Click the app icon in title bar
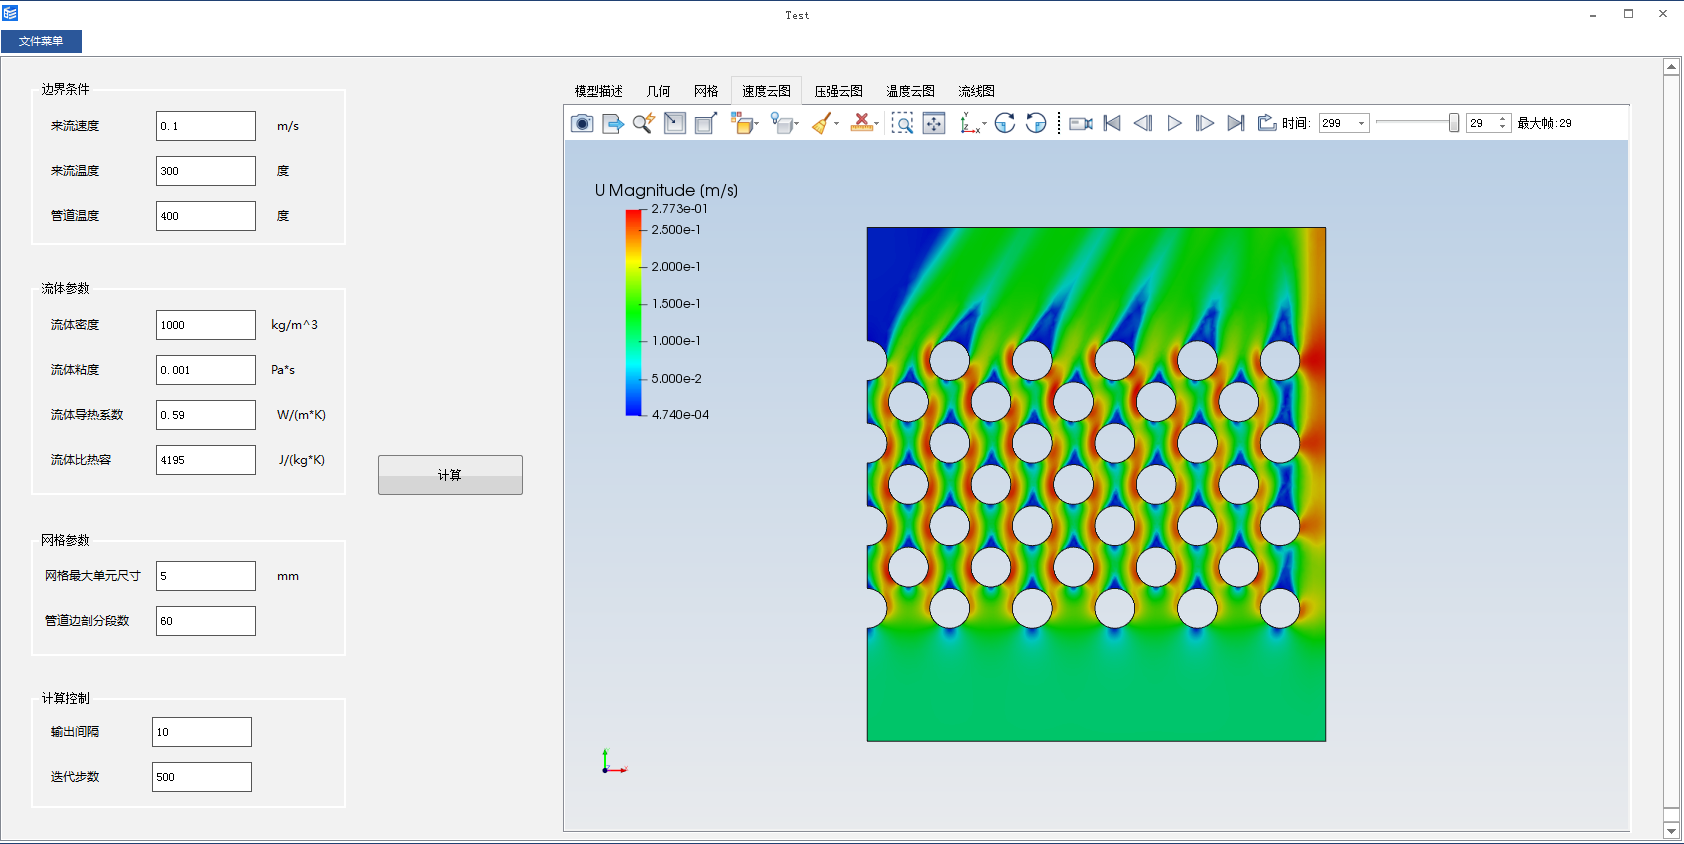 (10, 13)
